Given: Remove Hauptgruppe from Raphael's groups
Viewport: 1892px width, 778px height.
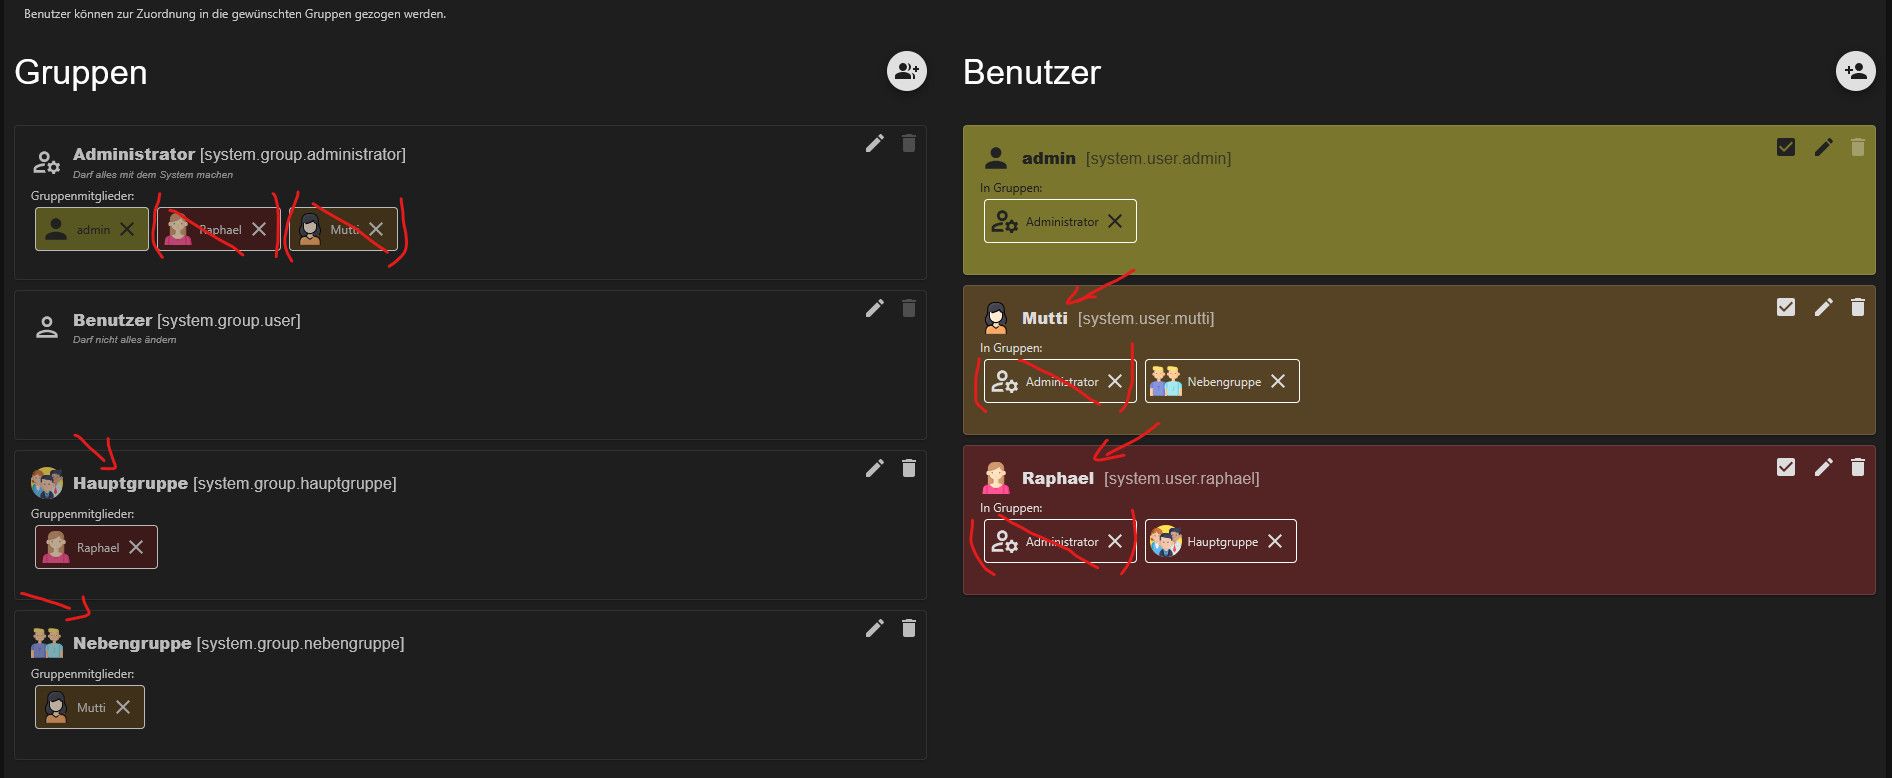Looking at the screenshot, I should (x=1275, y=541).
